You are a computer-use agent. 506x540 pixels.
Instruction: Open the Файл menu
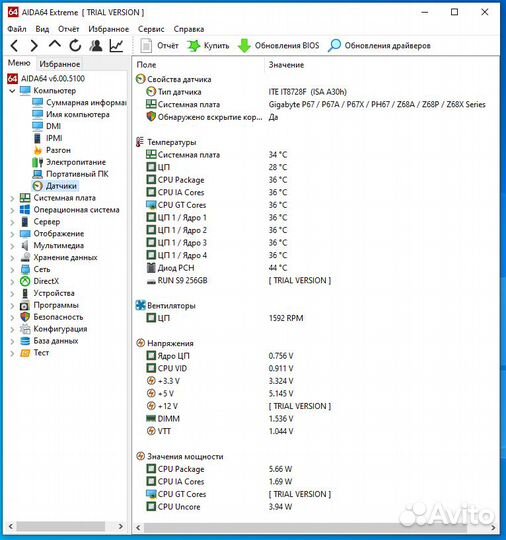[x=17, y=29]
